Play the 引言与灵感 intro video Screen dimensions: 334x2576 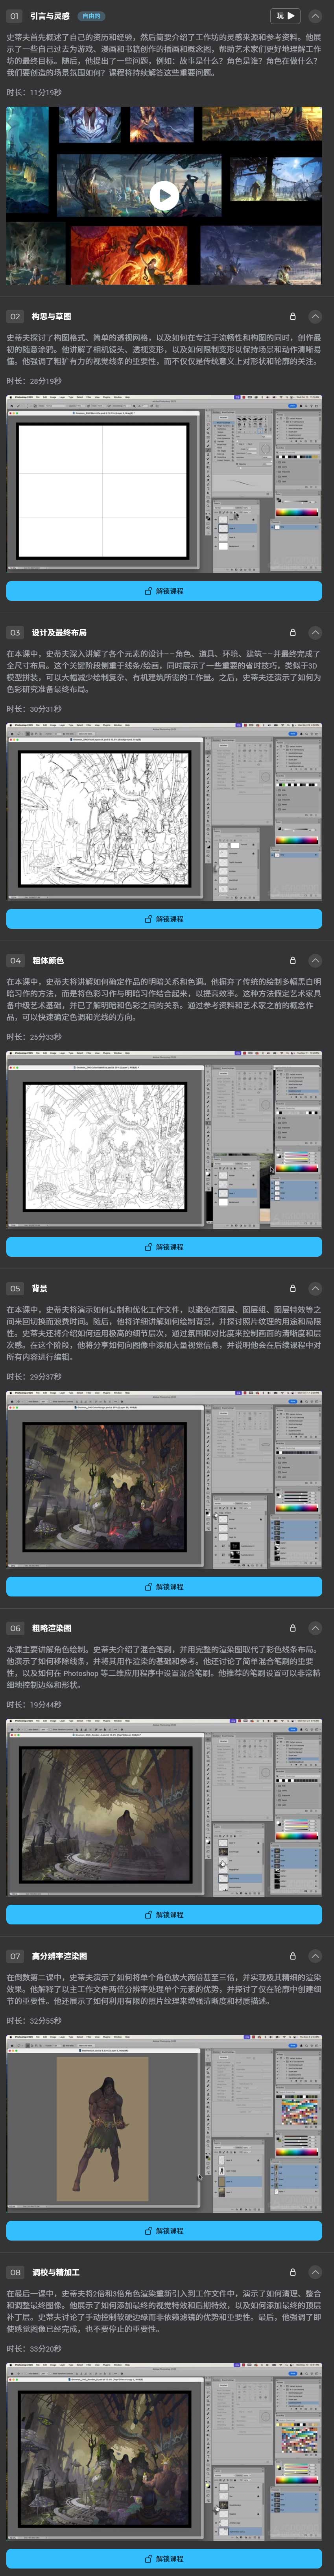coord(164,196)
